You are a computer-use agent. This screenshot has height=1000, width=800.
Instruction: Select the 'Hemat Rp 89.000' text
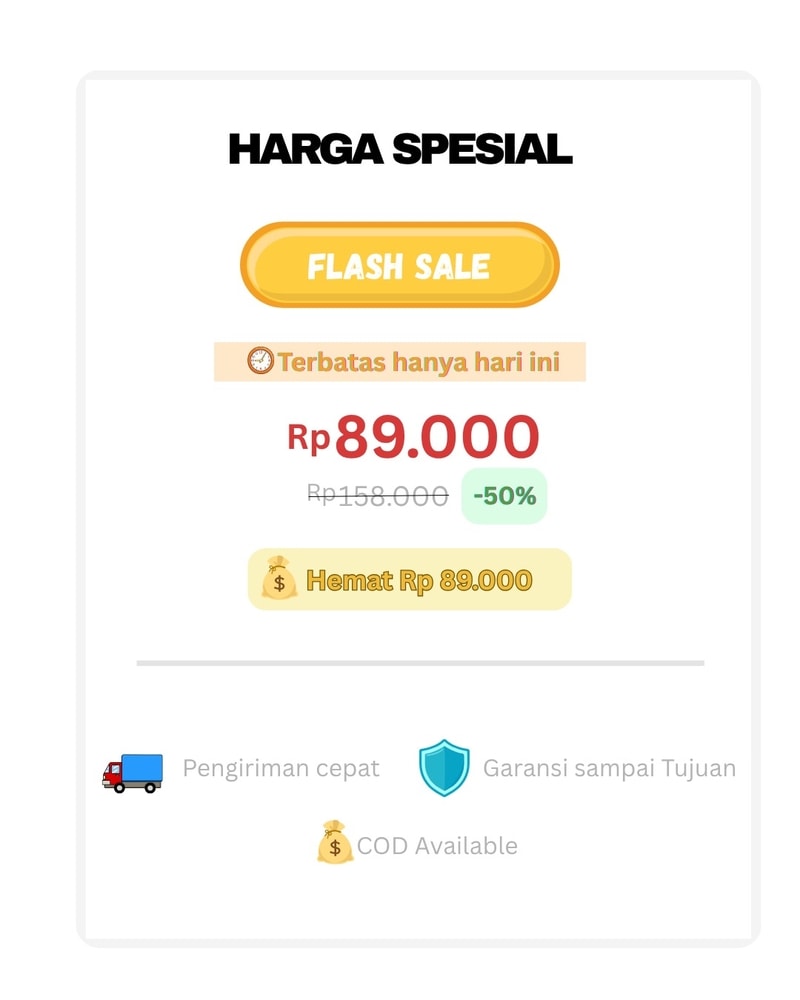tap(419, 580)
